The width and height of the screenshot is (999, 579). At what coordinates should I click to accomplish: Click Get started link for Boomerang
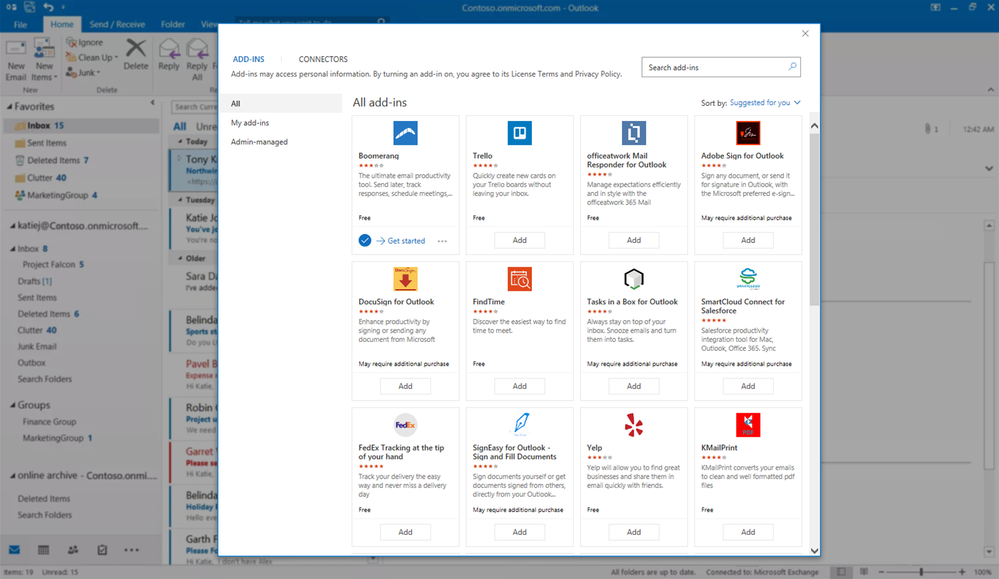(x=400, y=241)
